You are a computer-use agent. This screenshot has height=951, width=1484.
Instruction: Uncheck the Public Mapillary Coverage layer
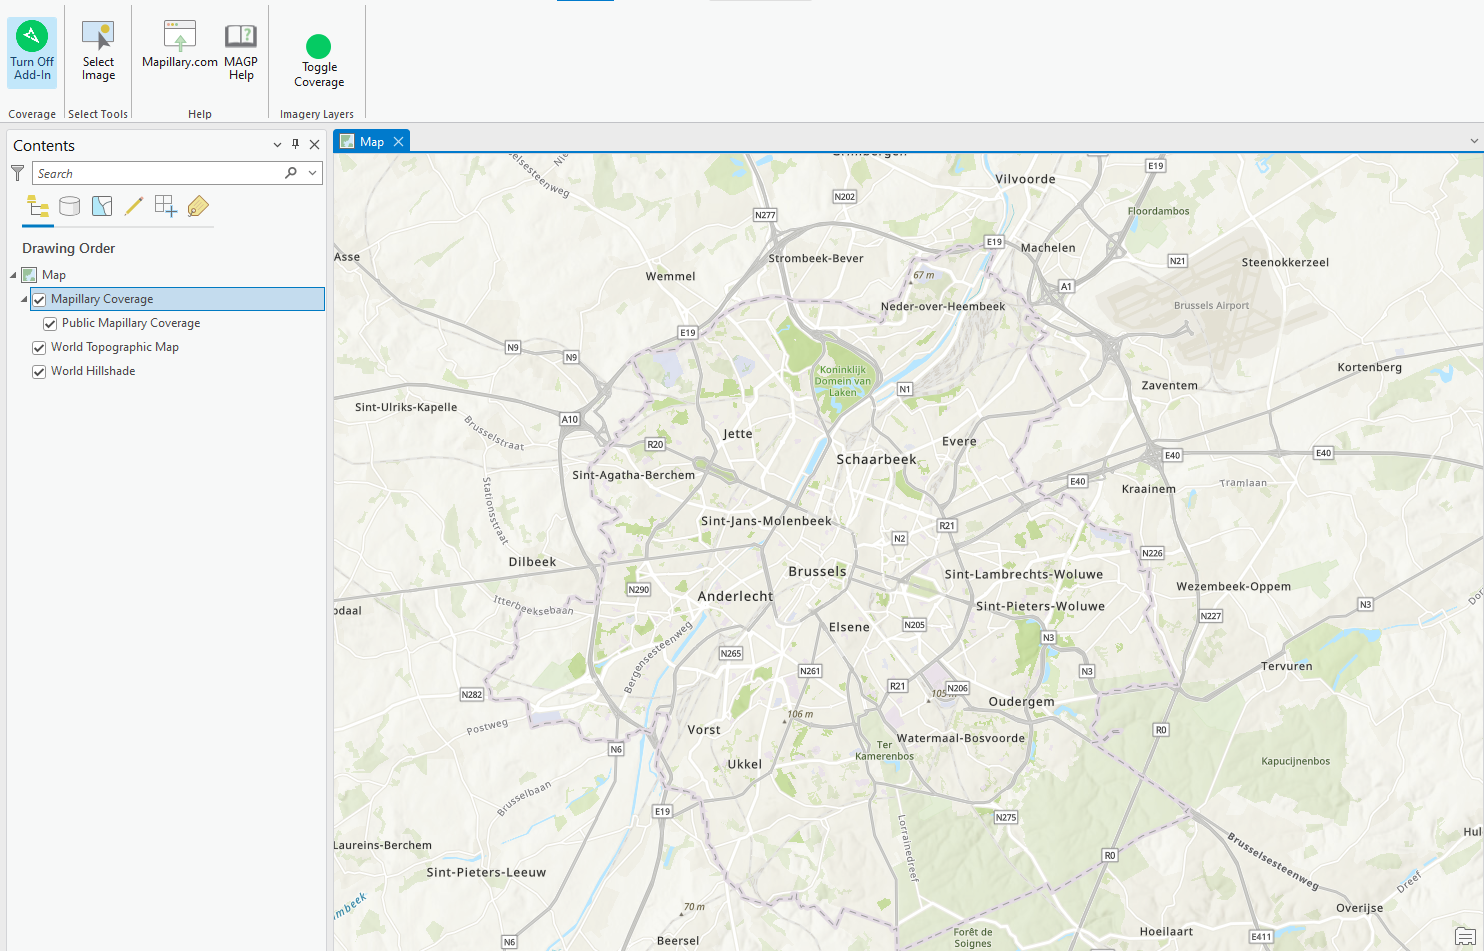point(50,323)
